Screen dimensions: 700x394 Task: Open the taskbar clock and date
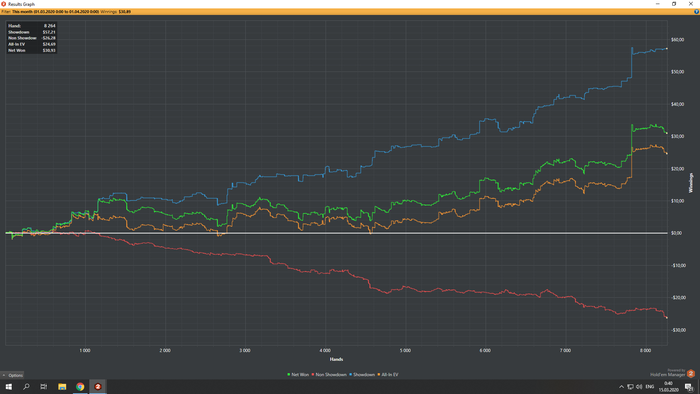point(668,387)
